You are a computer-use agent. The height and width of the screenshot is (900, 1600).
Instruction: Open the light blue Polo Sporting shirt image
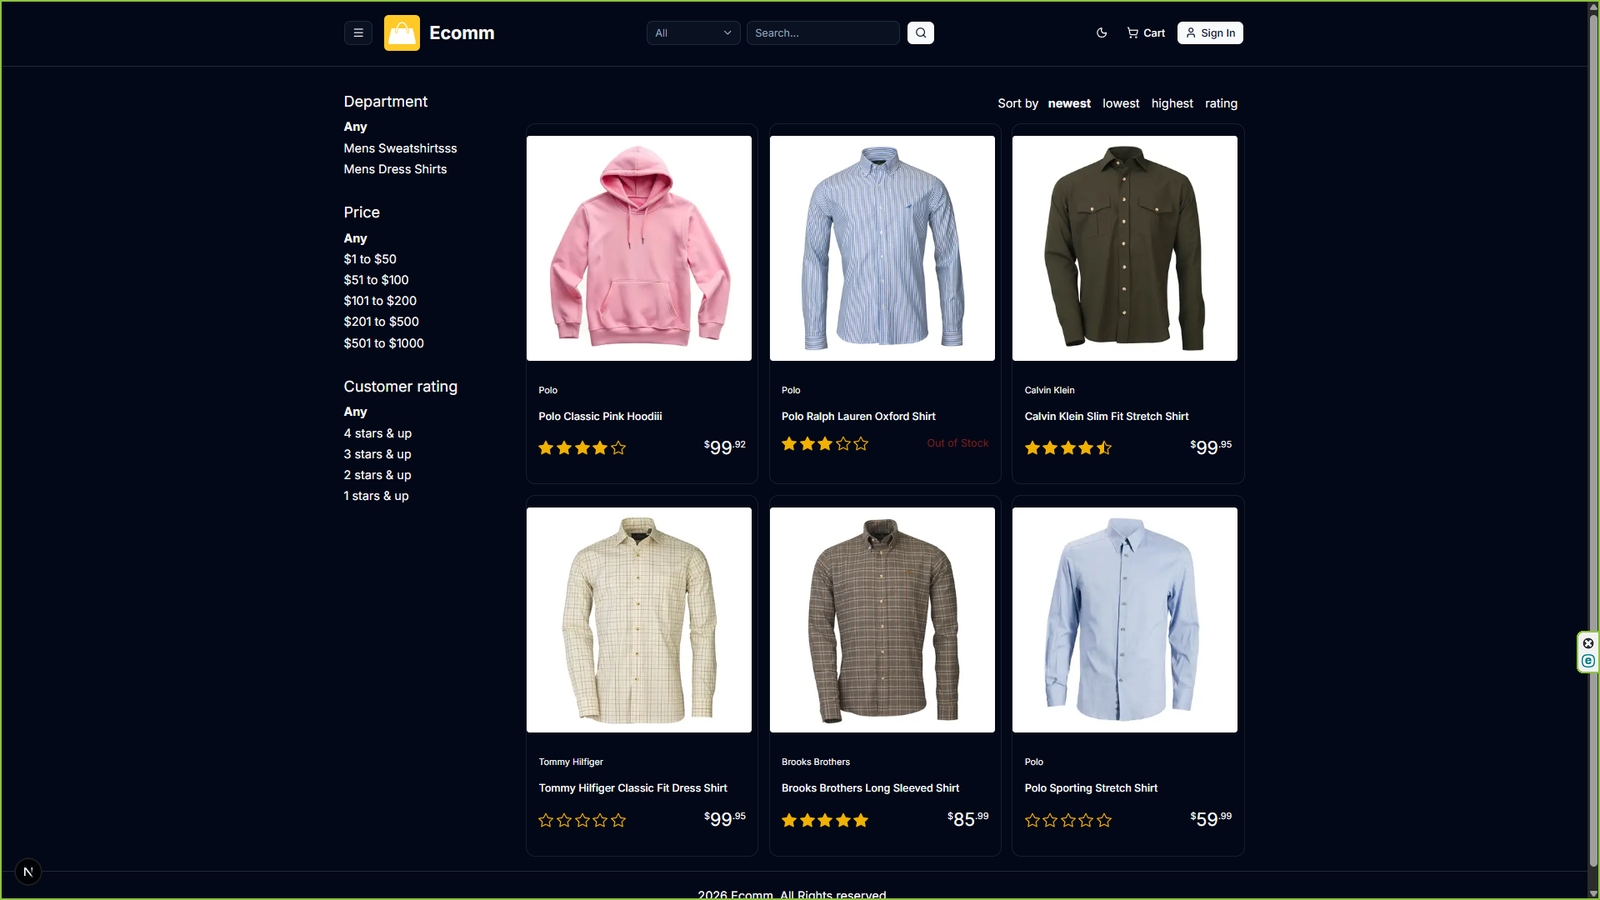[1125, 620]
